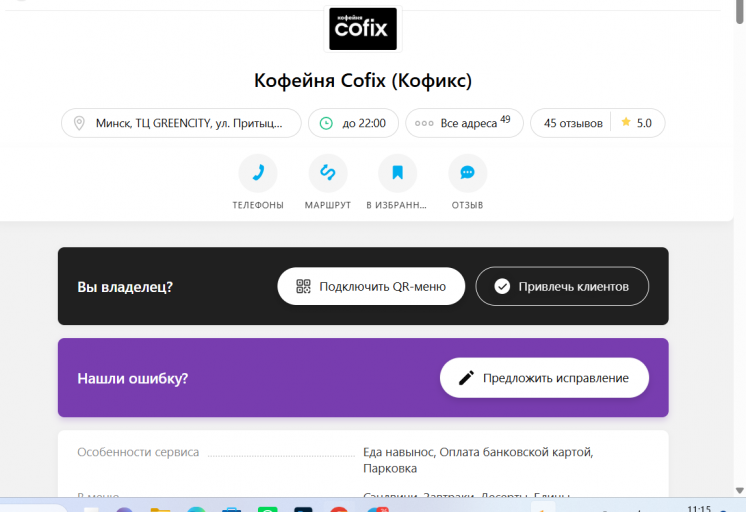Click the scrollbar down arrow

739,490
